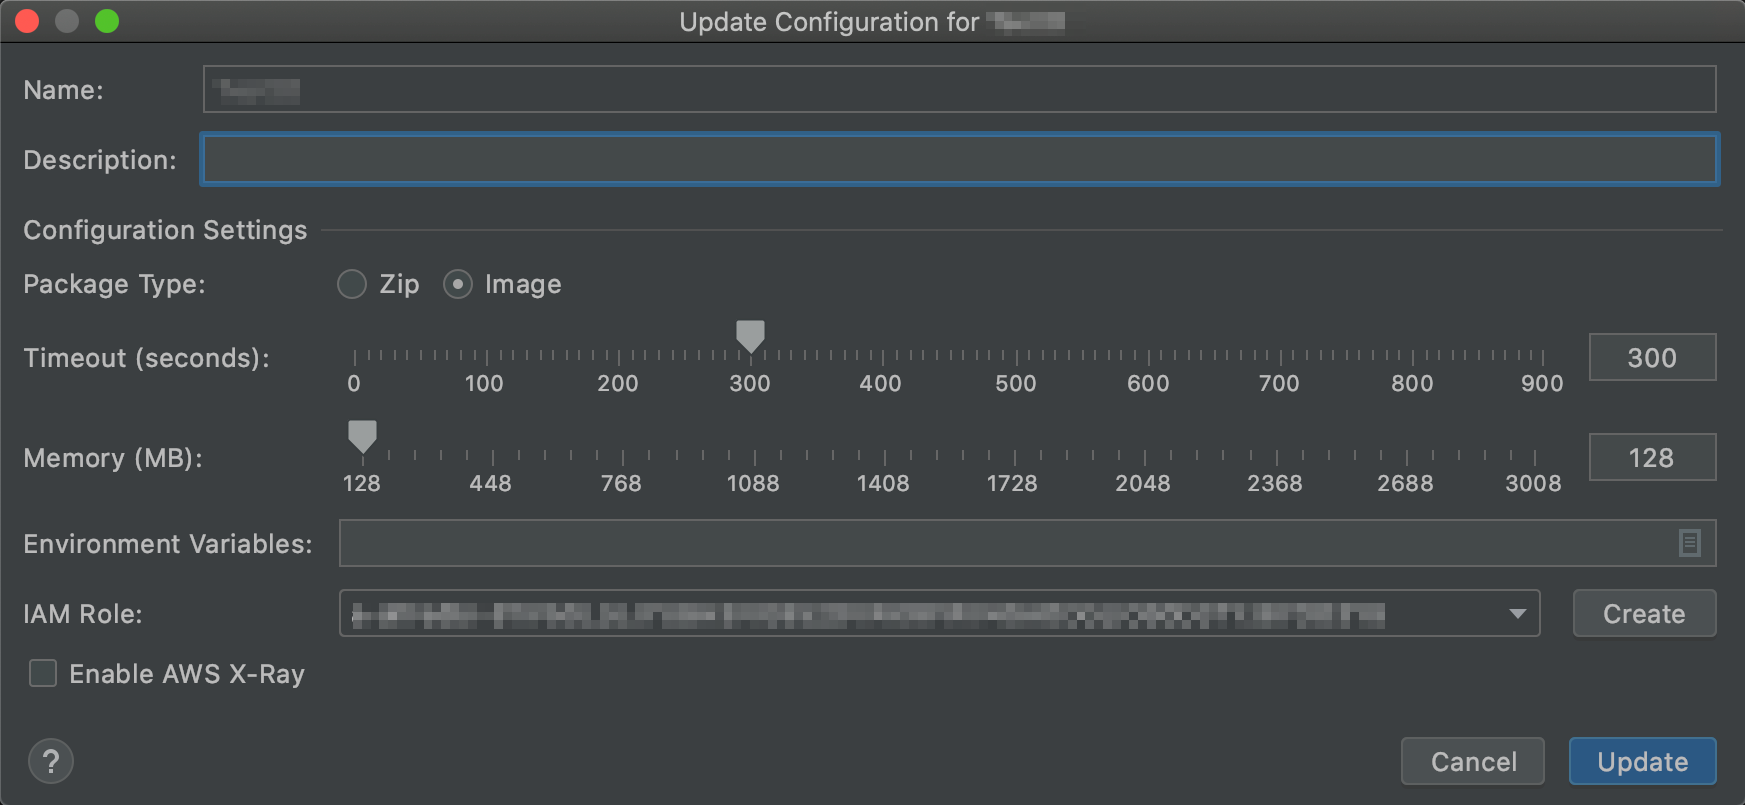1745x805 pixels.
Task: Set memory at the 2048 tick label
Action: pos(1143,483)
